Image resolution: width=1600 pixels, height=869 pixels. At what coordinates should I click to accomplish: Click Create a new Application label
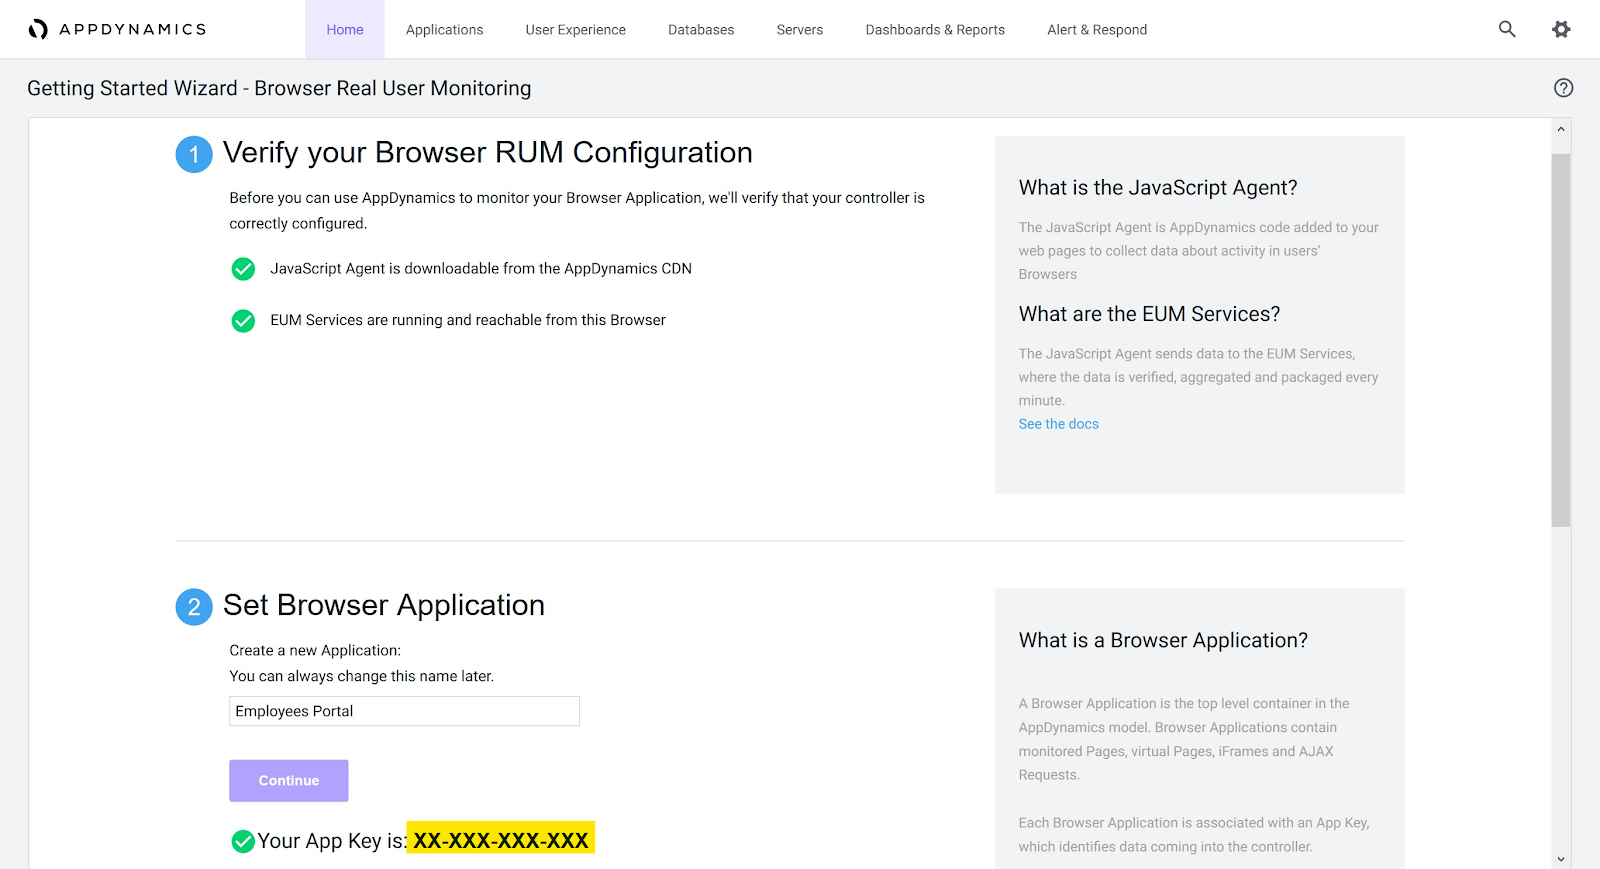tap(315, 650)
